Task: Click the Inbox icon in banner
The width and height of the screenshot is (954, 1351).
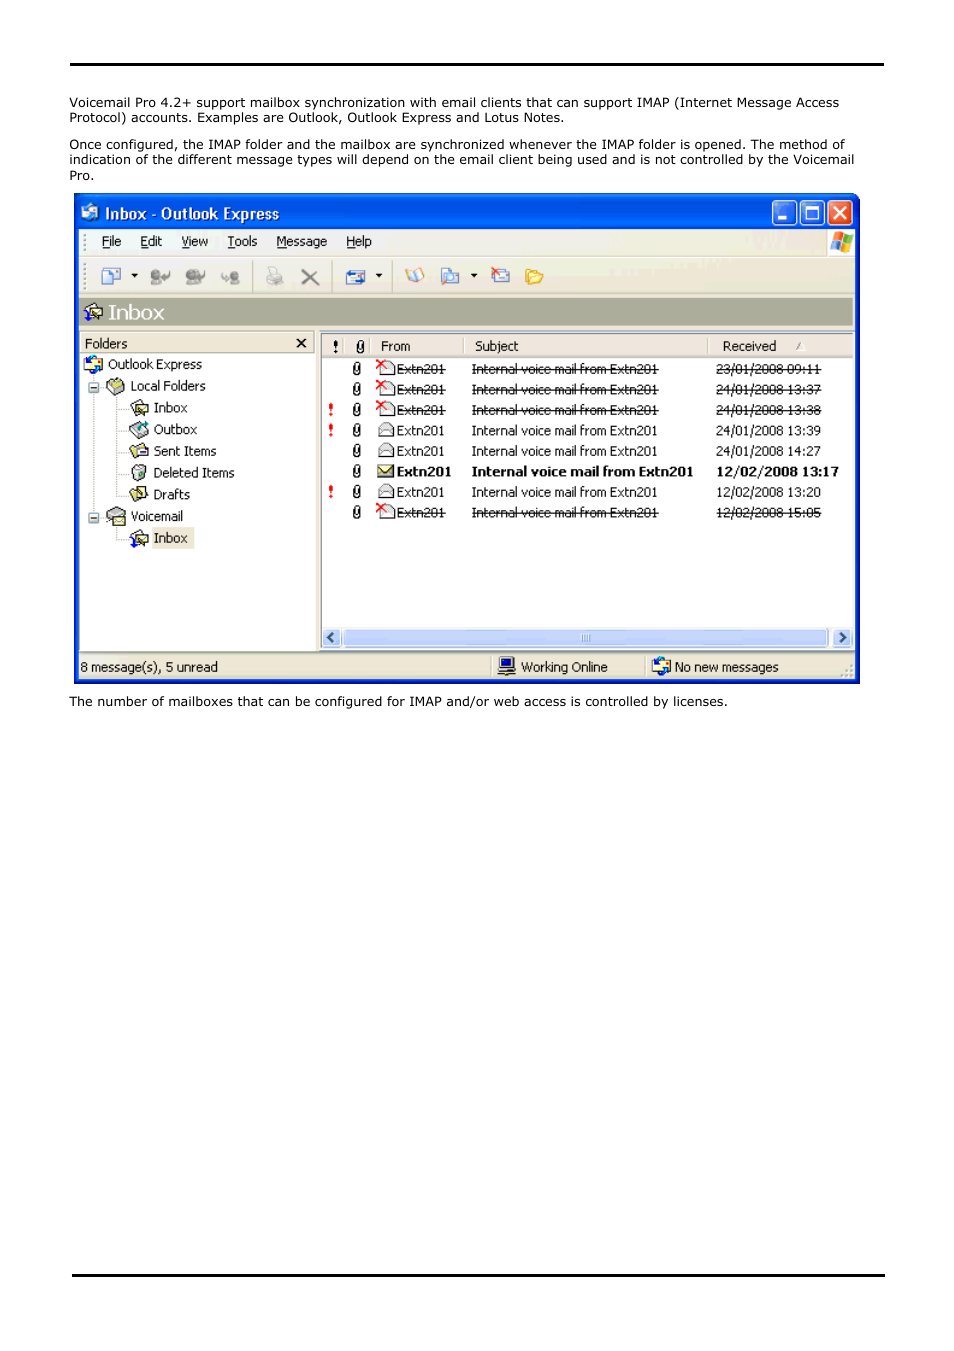Action: [x=94, y=312]
